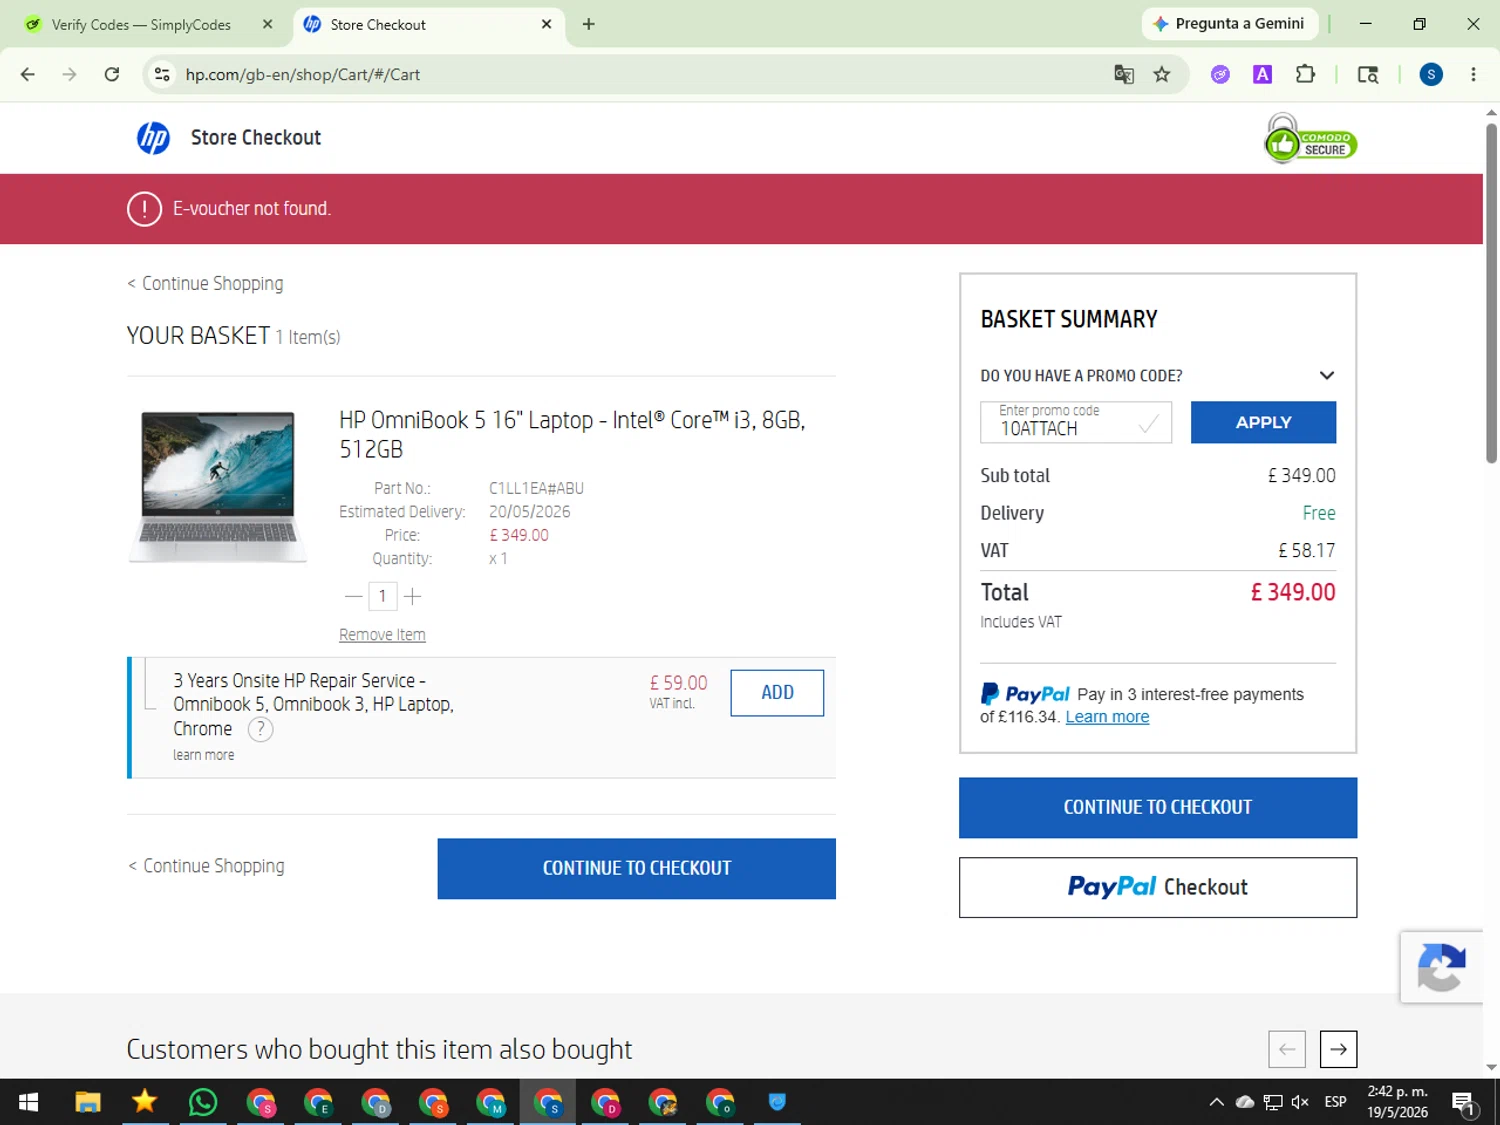Open Google Translate page icon

[1124, 74]
